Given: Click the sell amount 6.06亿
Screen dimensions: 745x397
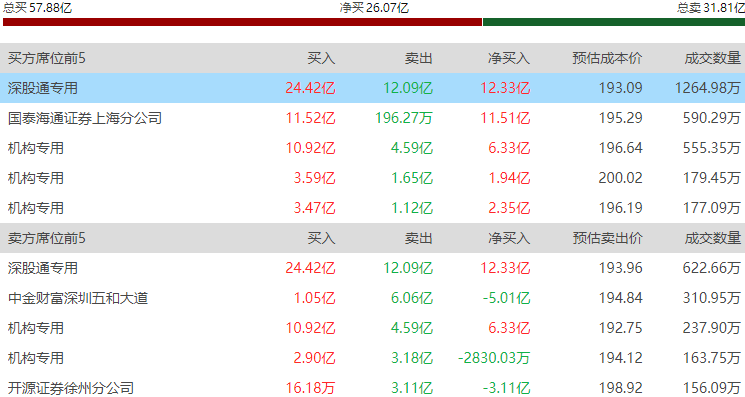Looking at the screenshot, I should point(412,298).
